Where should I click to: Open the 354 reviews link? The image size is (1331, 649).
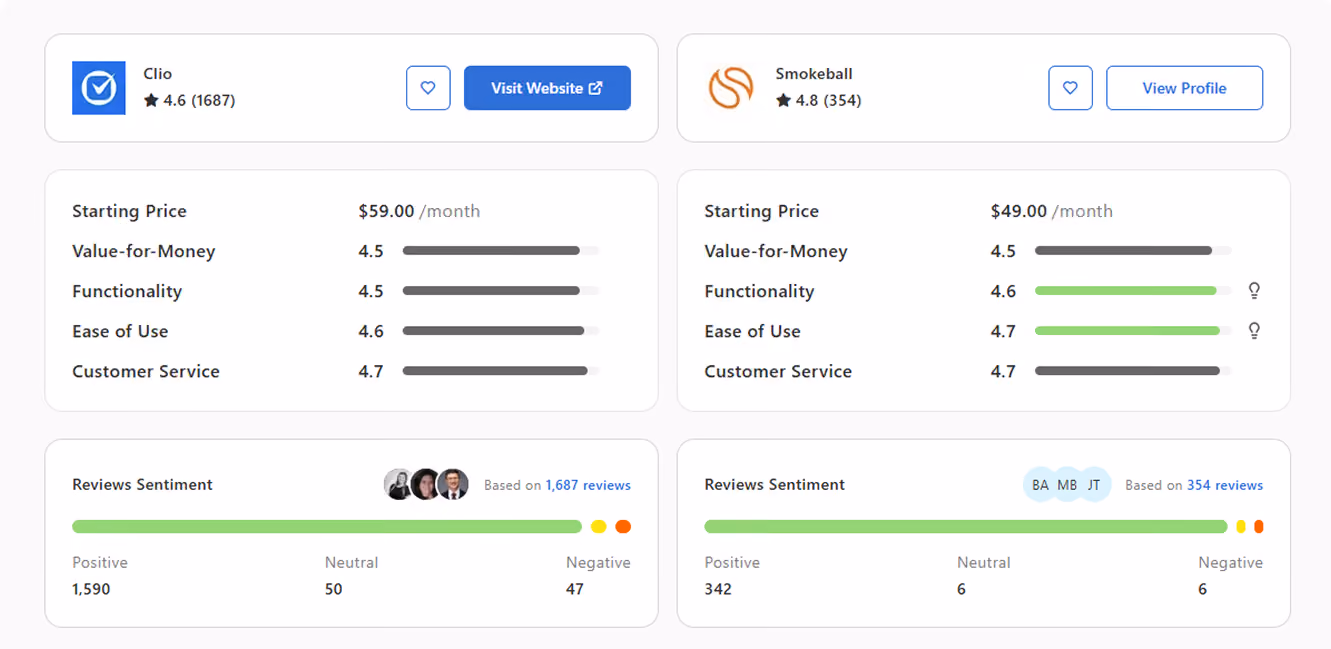(1225, 485)
